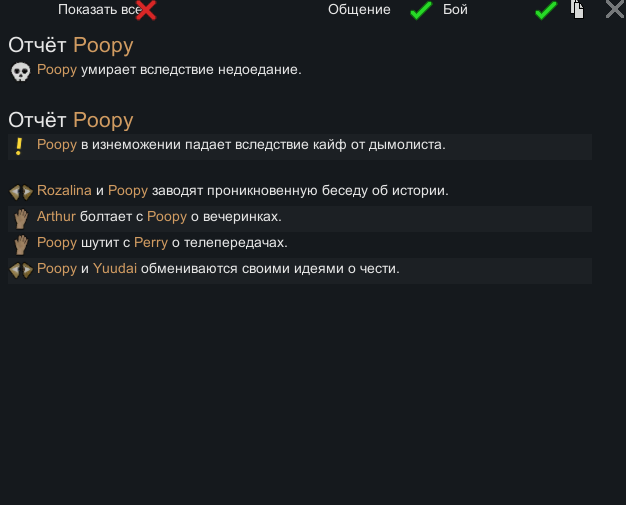Toggle the red X checkbox for 'Показать все'
This screenshot has width=626, height=505.
[146, 10]
